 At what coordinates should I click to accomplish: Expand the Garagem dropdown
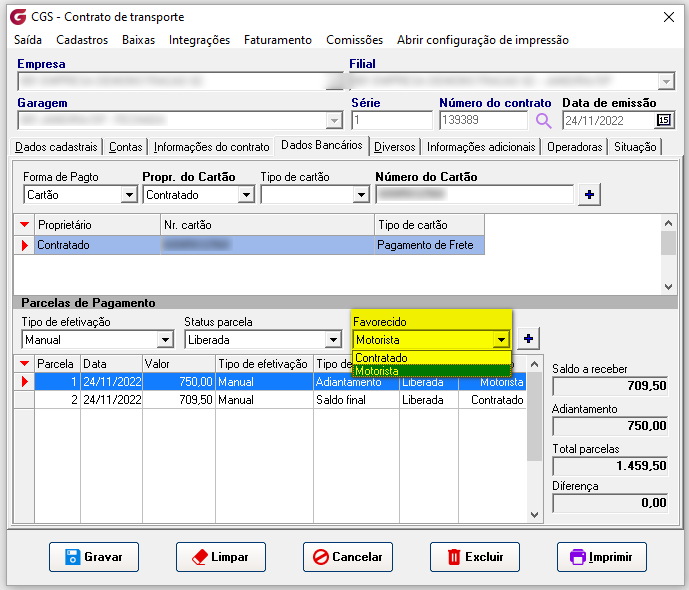coord(334,120)
